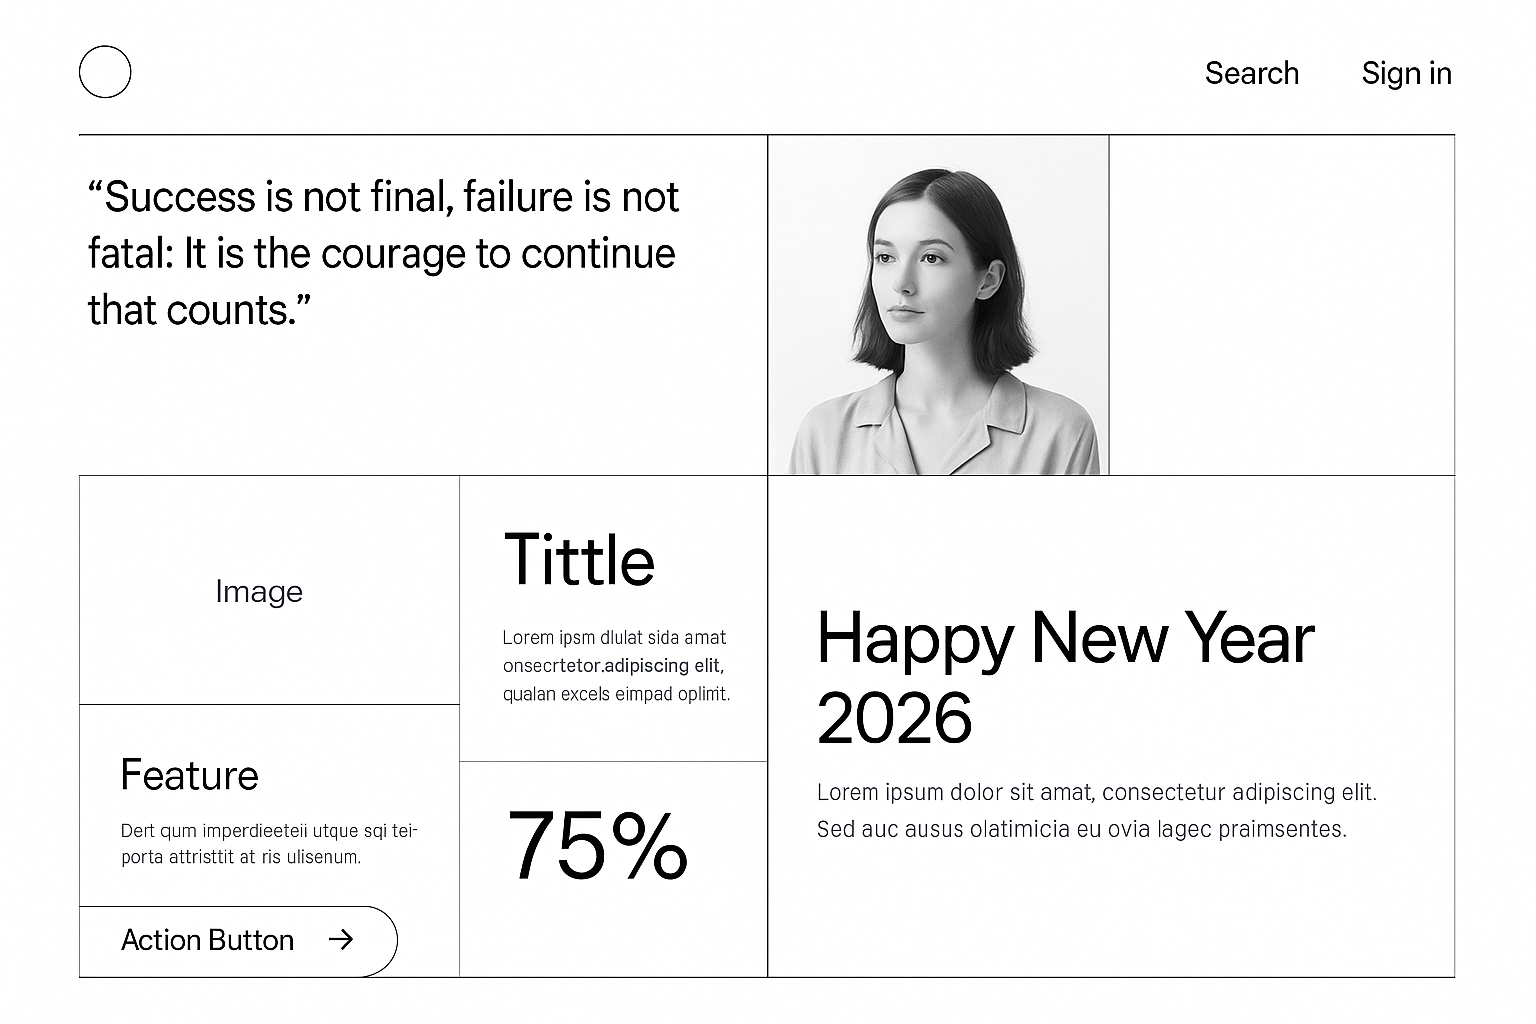This screenshot has width=1536, height=1024.
Task: Click the "Lorem ipsum dolor sit amat" sentence
Action: 1096,793
